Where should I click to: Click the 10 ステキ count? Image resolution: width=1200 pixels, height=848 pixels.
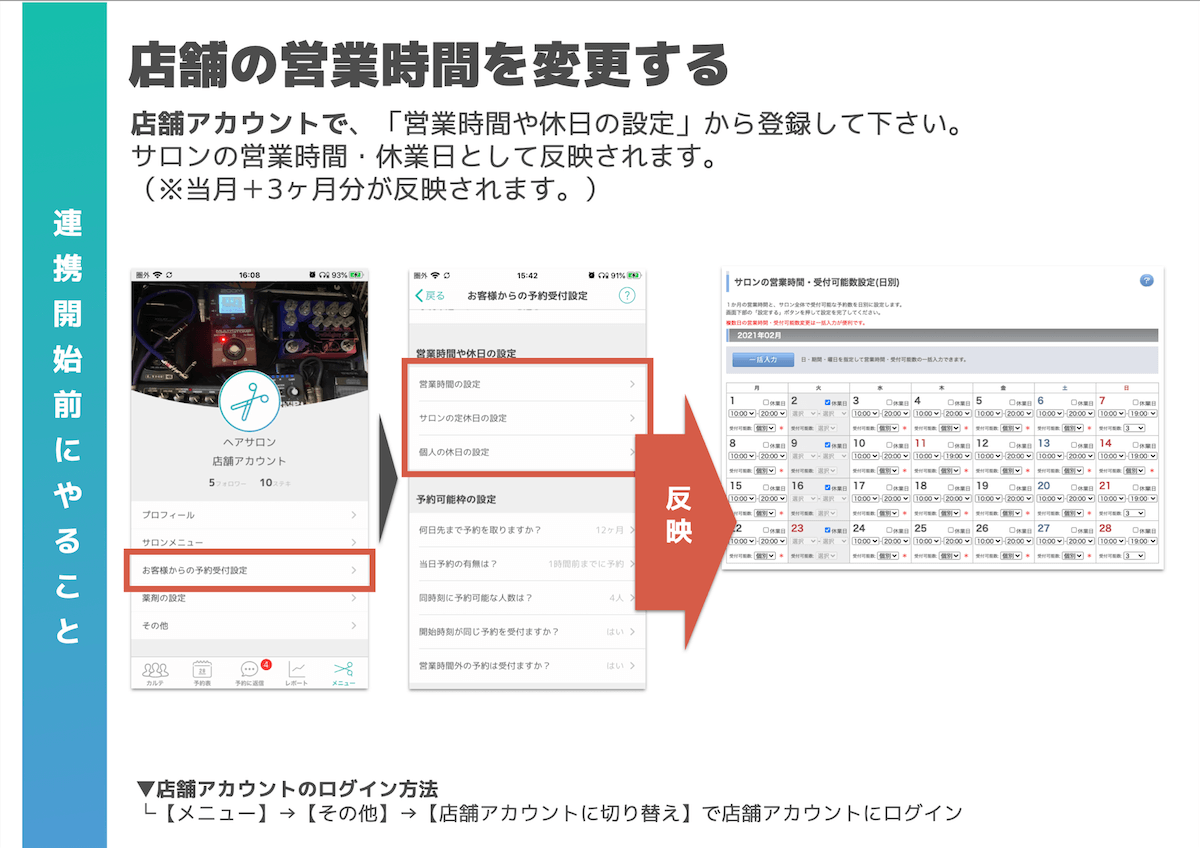click(x=275, y=483)
